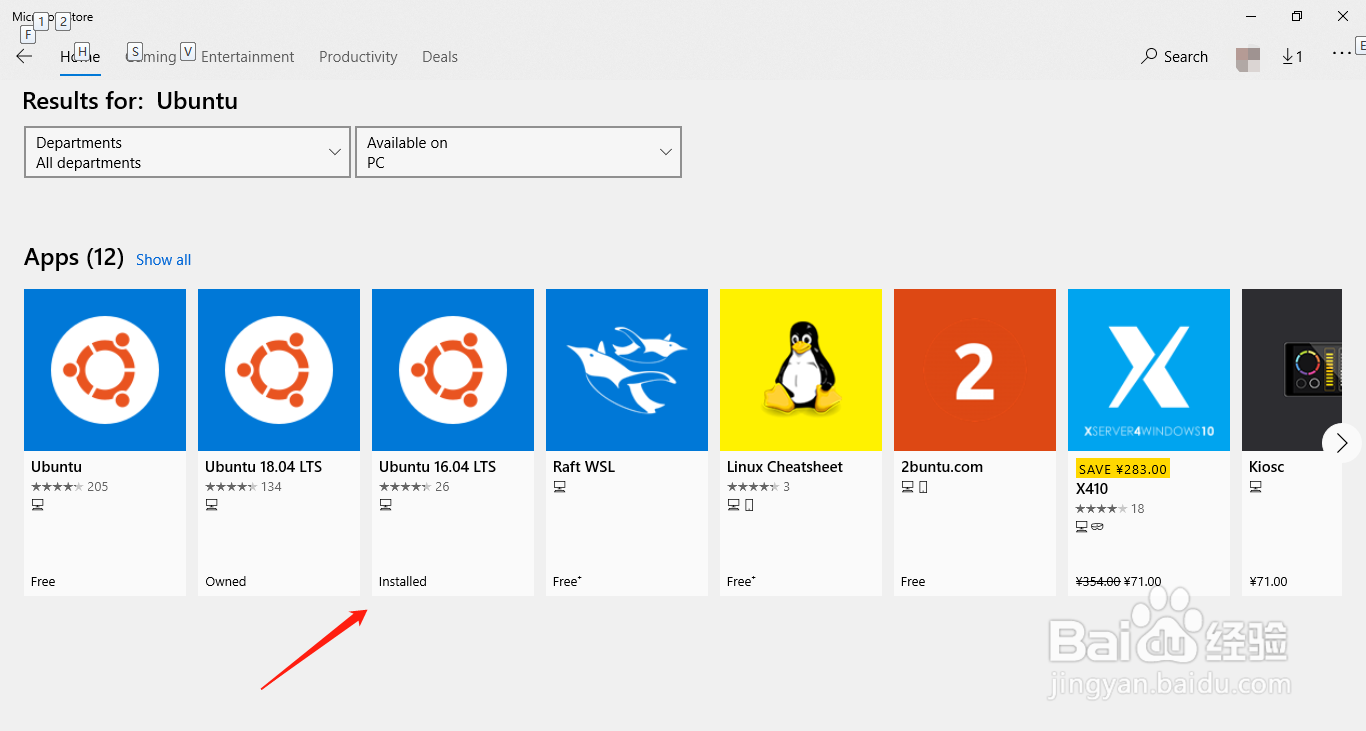Open the X410 XServer4Windows10 tile
Image resolution: width=1366 pixels, height=731 pixels.
pyautogui.click(x=1149, y=370)
